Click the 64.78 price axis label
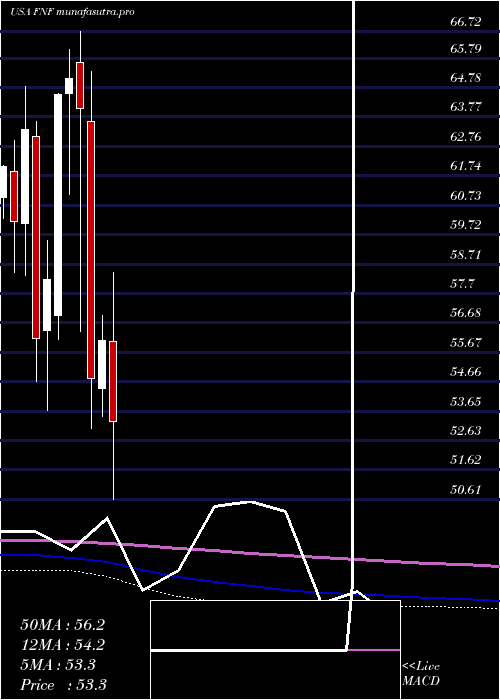The image size is (500, 700). click(466, 78)
